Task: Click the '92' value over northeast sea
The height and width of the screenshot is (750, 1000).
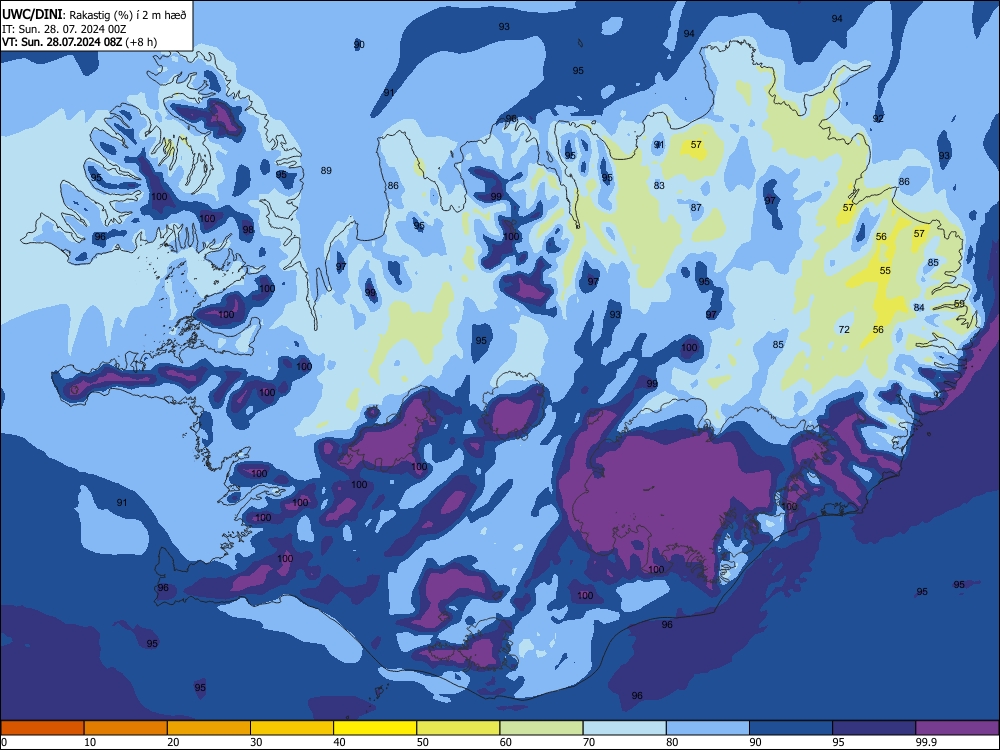Action: point(878,119)
